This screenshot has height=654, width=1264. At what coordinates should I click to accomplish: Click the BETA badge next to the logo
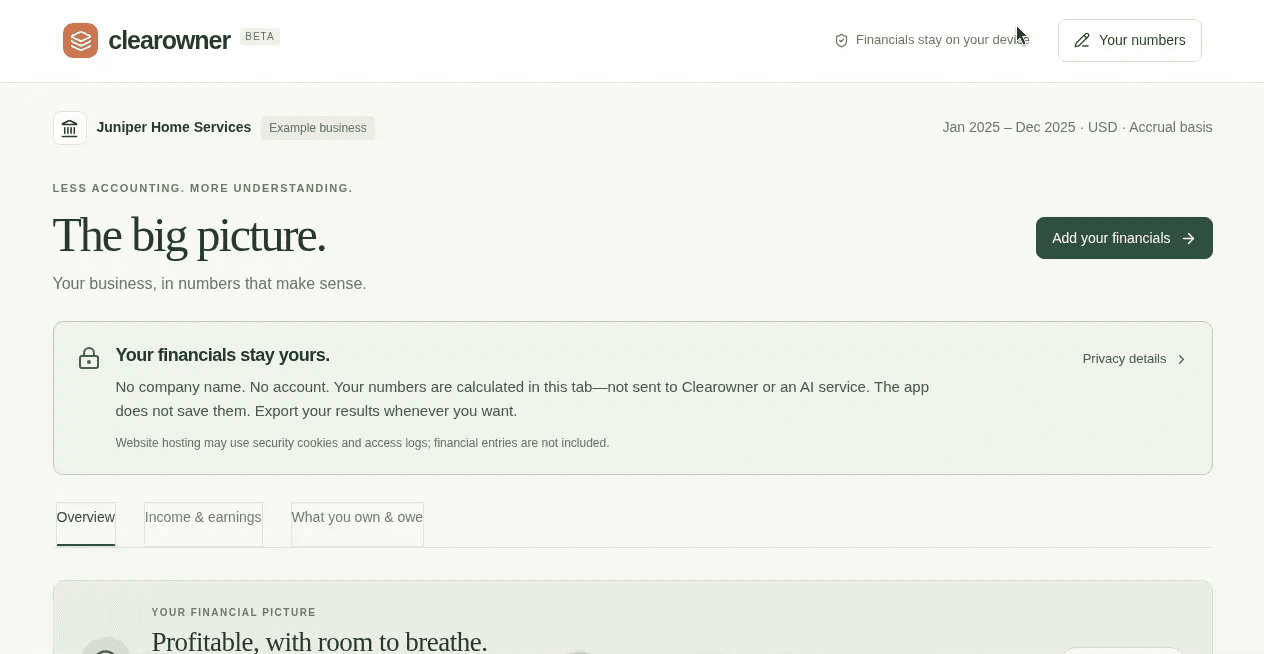(260, 36)
